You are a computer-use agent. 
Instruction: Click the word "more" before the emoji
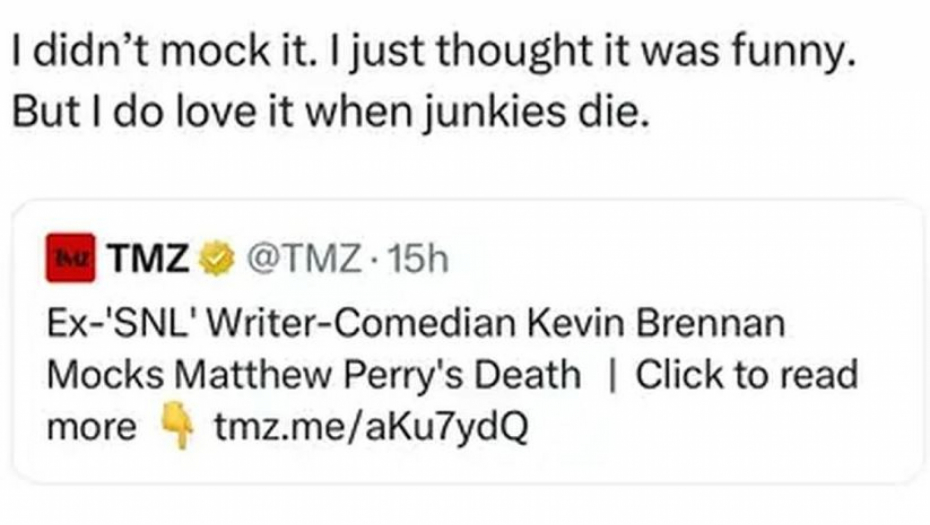91,428
